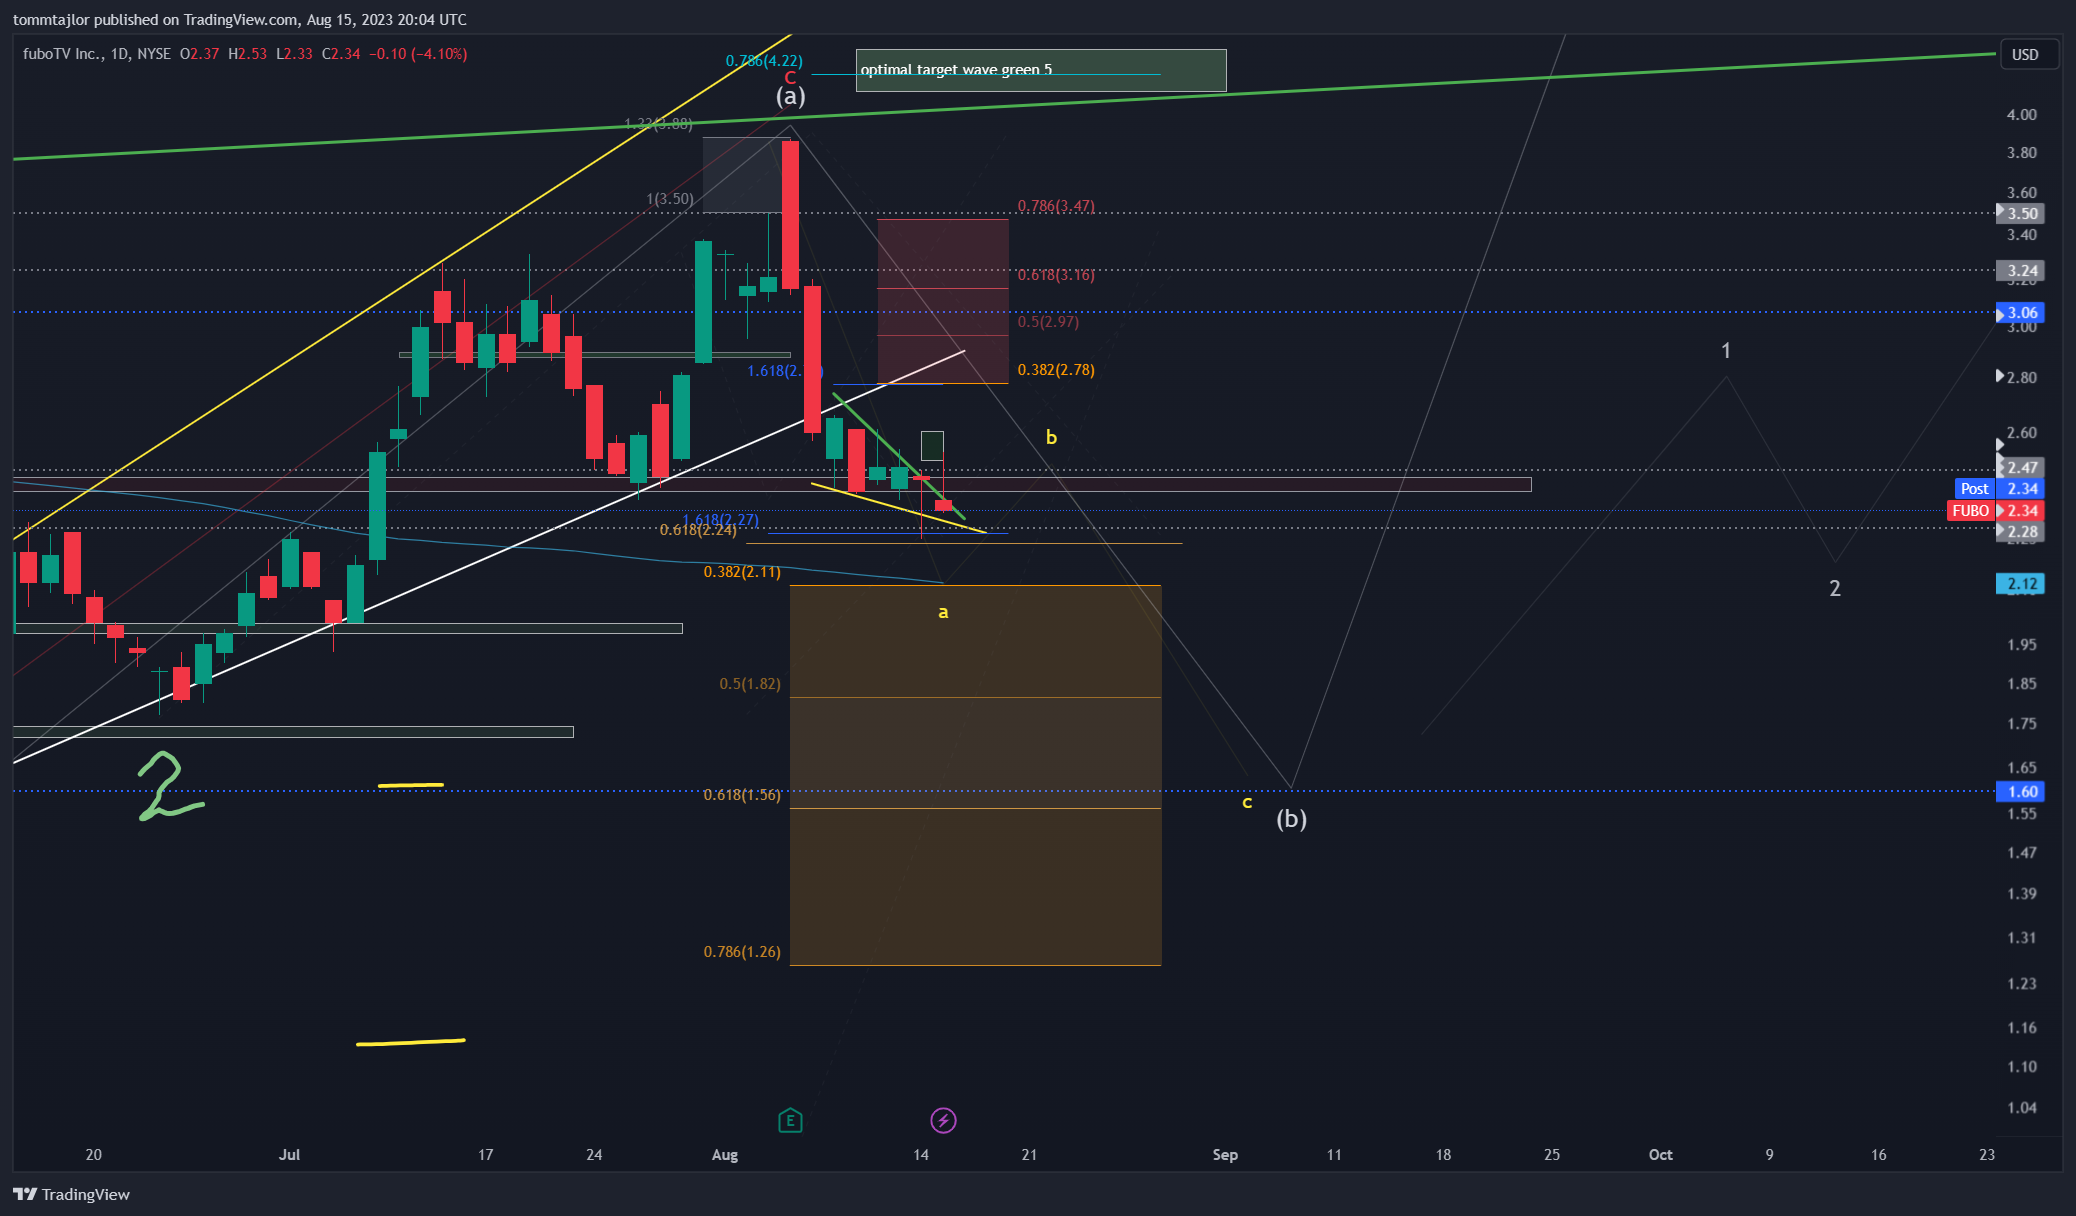Click the 'Oct' date on time axis
The height and width of the screenshot is (1216, 2076).
(x=1660, y=1155)
